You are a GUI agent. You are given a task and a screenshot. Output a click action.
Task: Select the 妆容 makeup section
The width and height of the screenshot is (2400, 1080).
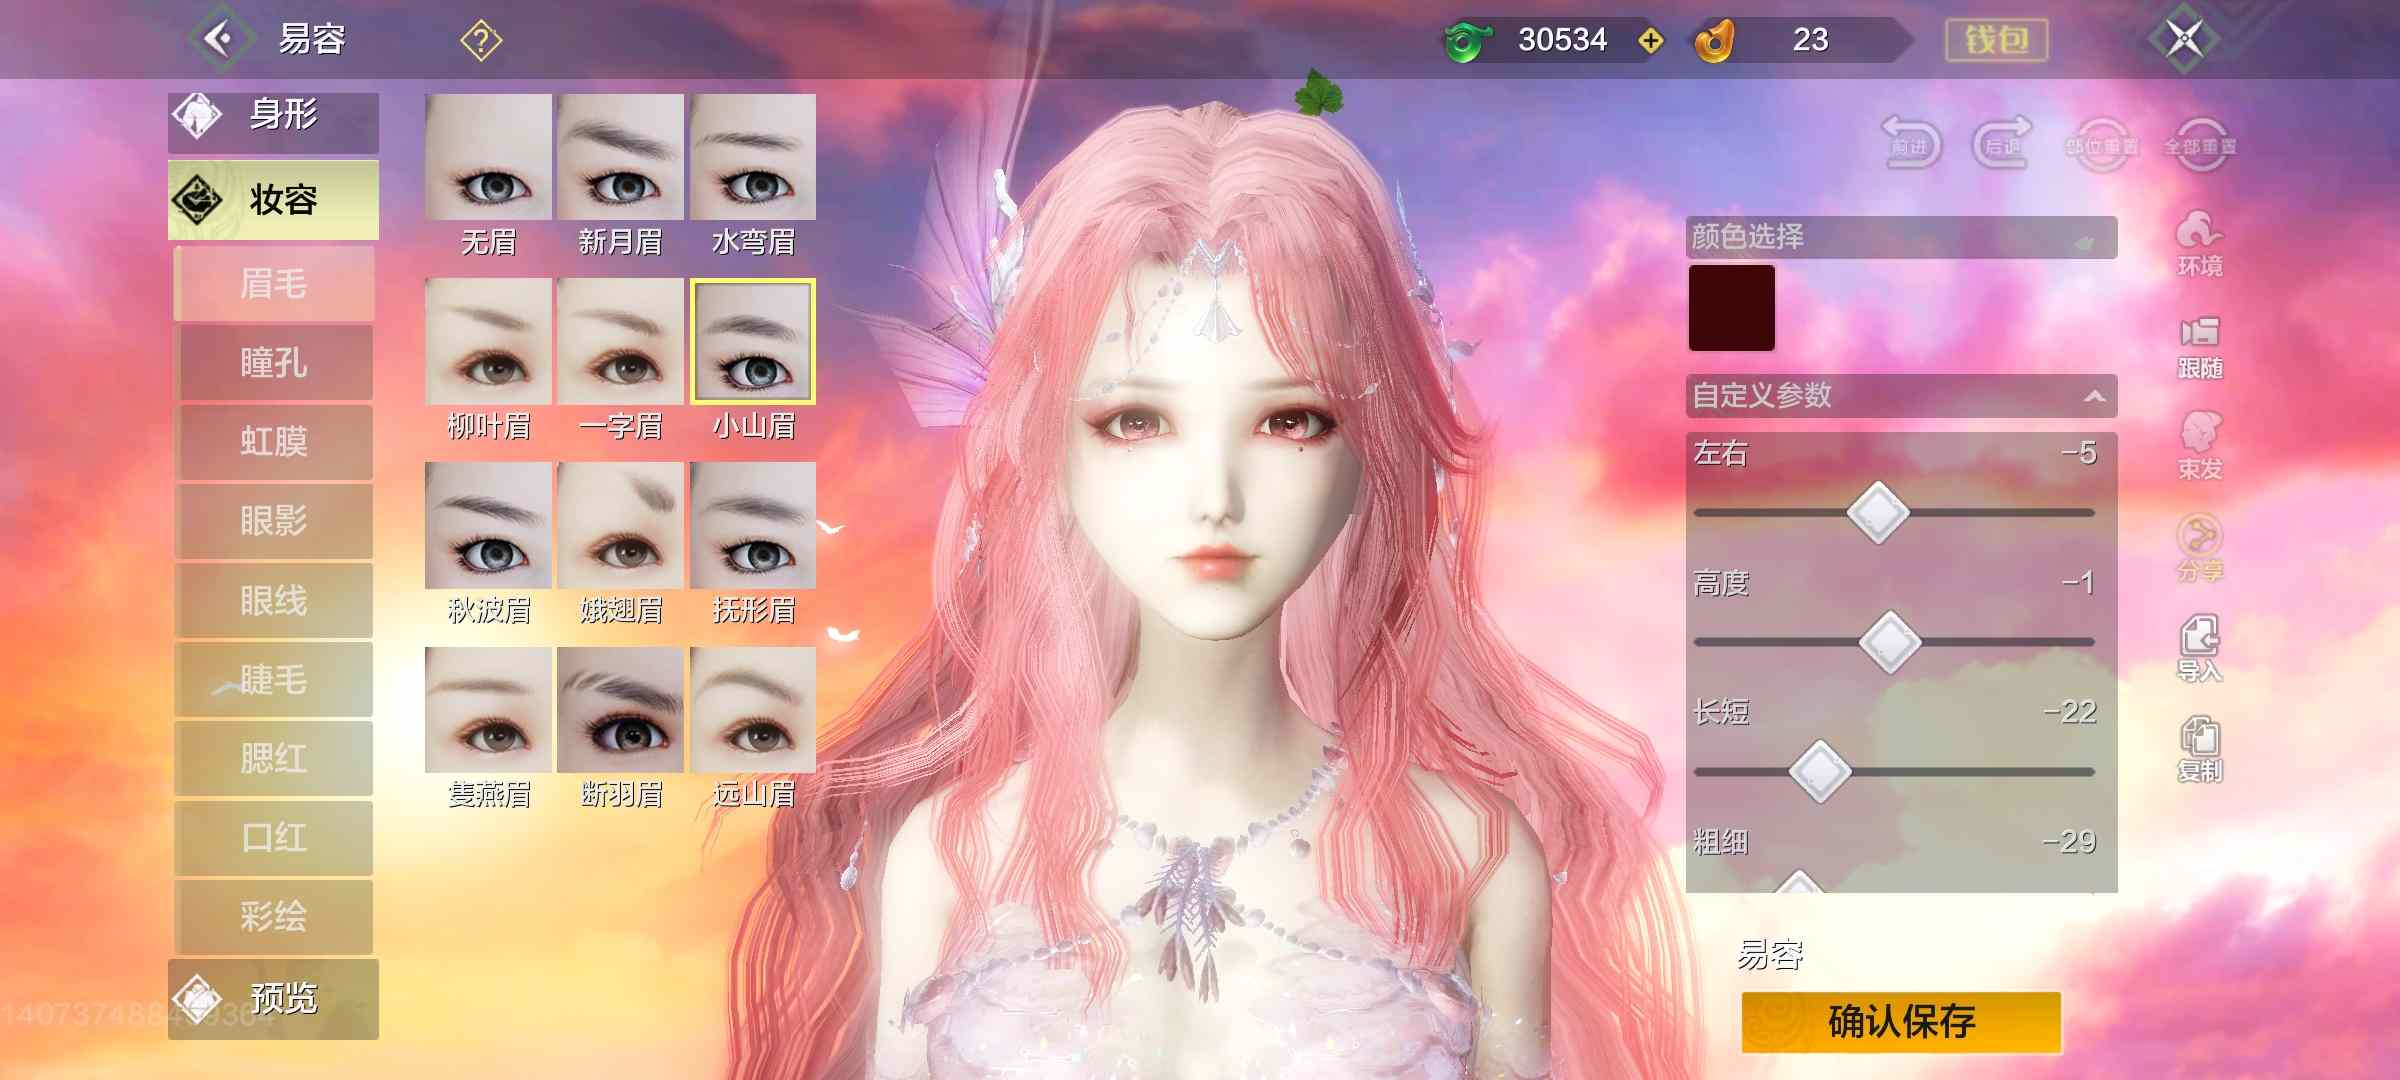point(273,199)
